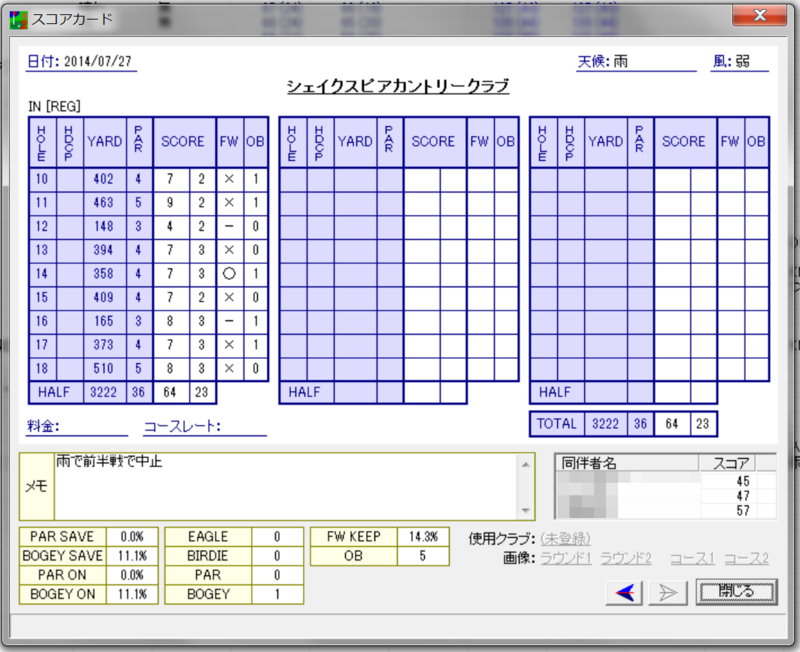
Task: Open the コース1 image link
Action: [692, 559]
